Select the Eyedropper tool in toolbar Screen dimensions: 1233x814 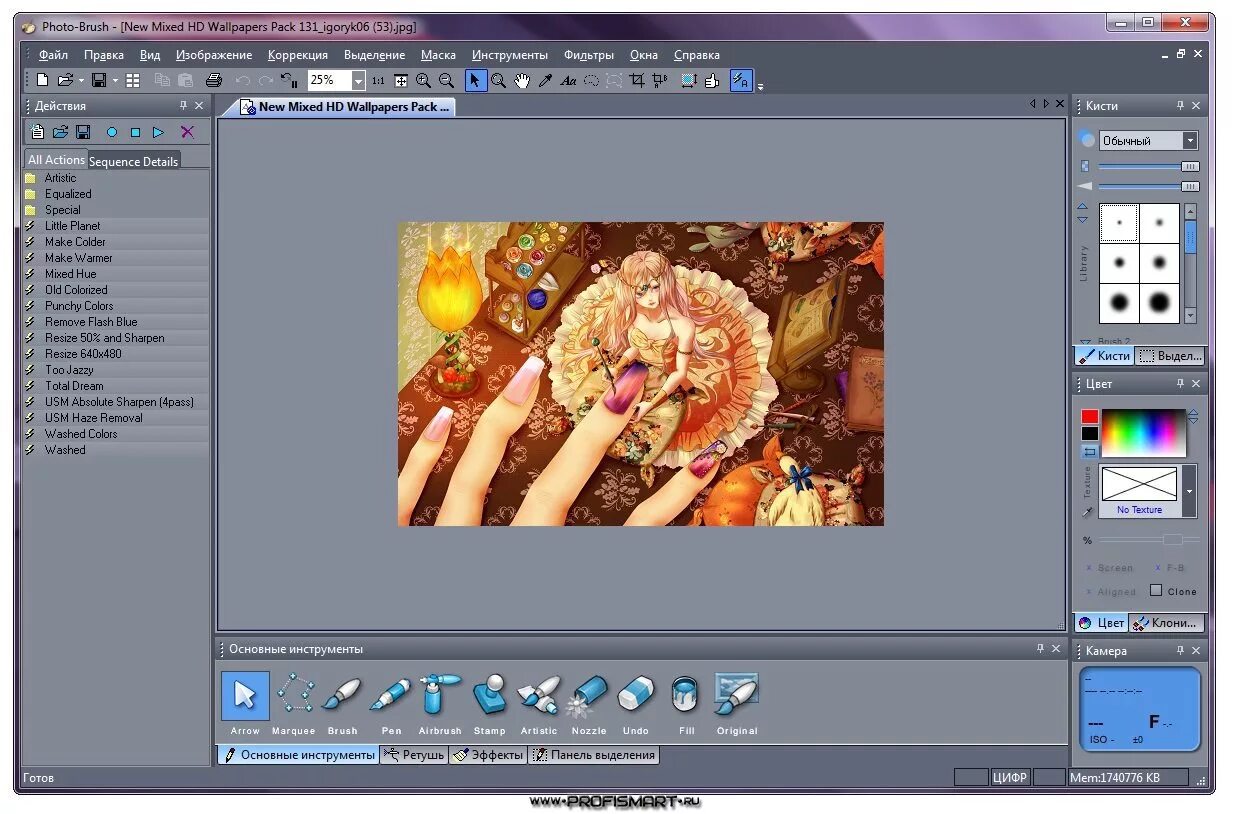click(545, 80)
